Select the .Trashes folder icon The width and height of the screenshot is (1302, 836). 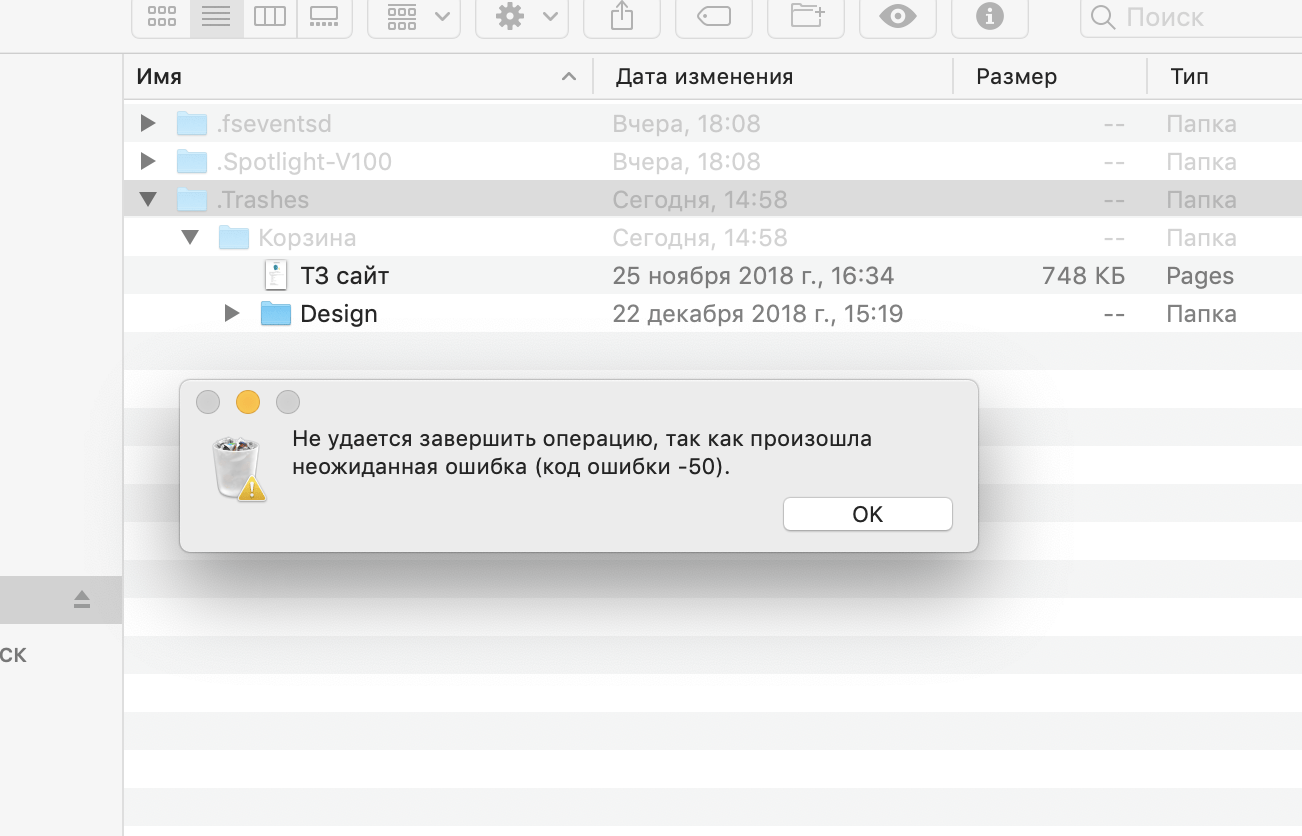click(191, 200)
